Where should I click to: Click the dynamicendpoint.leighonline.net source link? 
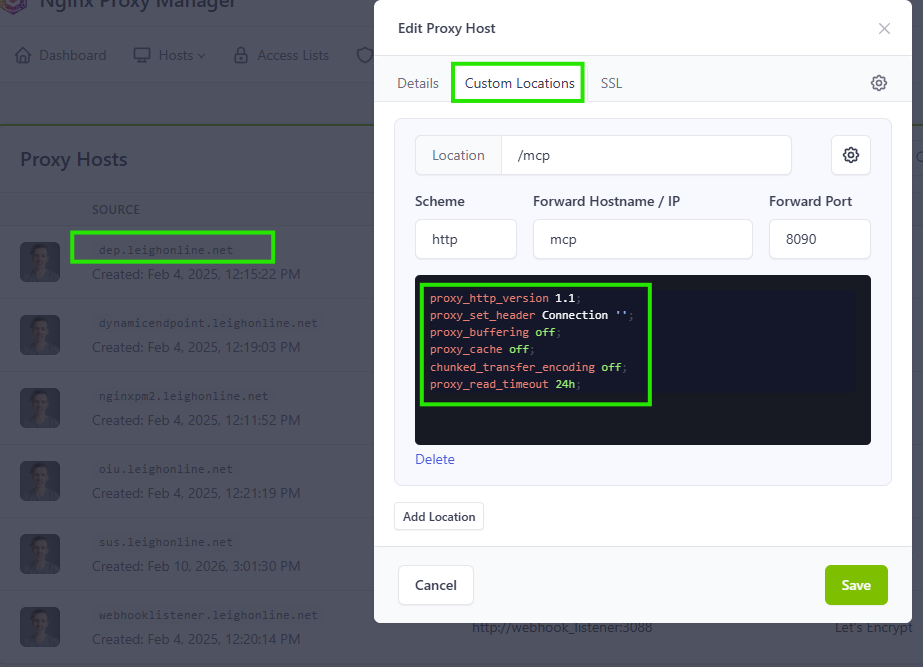(x=208, y=323)
